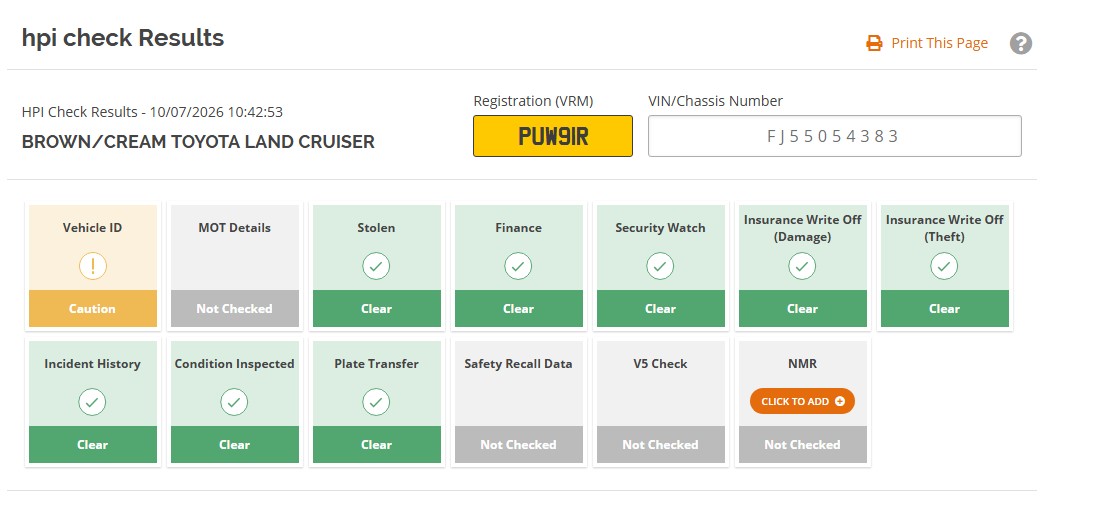Screen dimensions: 1093x507
Task: Open the Safety Recall Data tile
Action: click(x=518, y=402)
